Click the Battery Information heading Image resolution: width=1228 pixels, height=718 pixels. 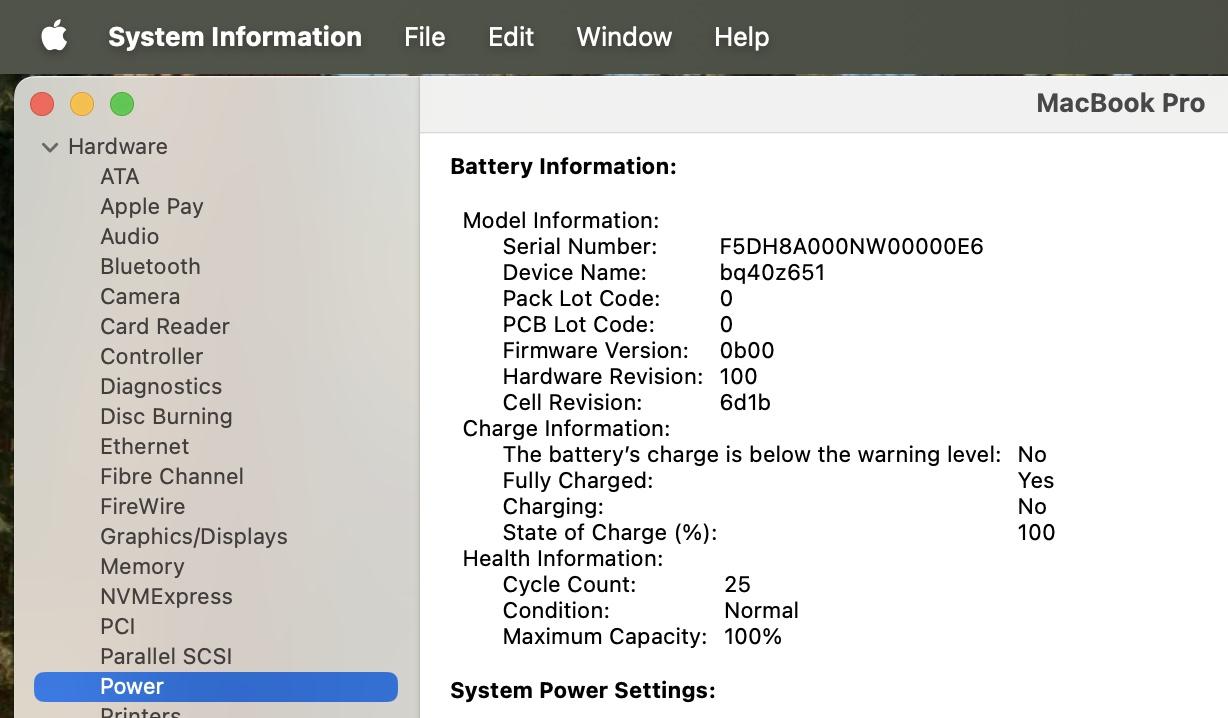point(564,166)
